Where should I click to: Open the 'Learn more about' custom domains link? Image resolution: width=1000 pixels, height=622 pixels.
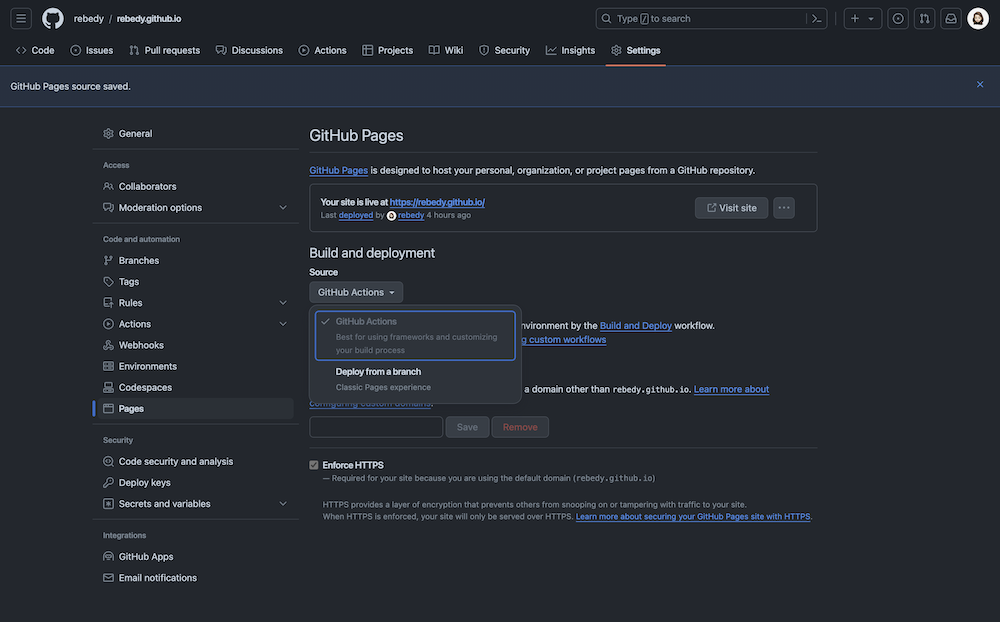click(x=731, y=389)
